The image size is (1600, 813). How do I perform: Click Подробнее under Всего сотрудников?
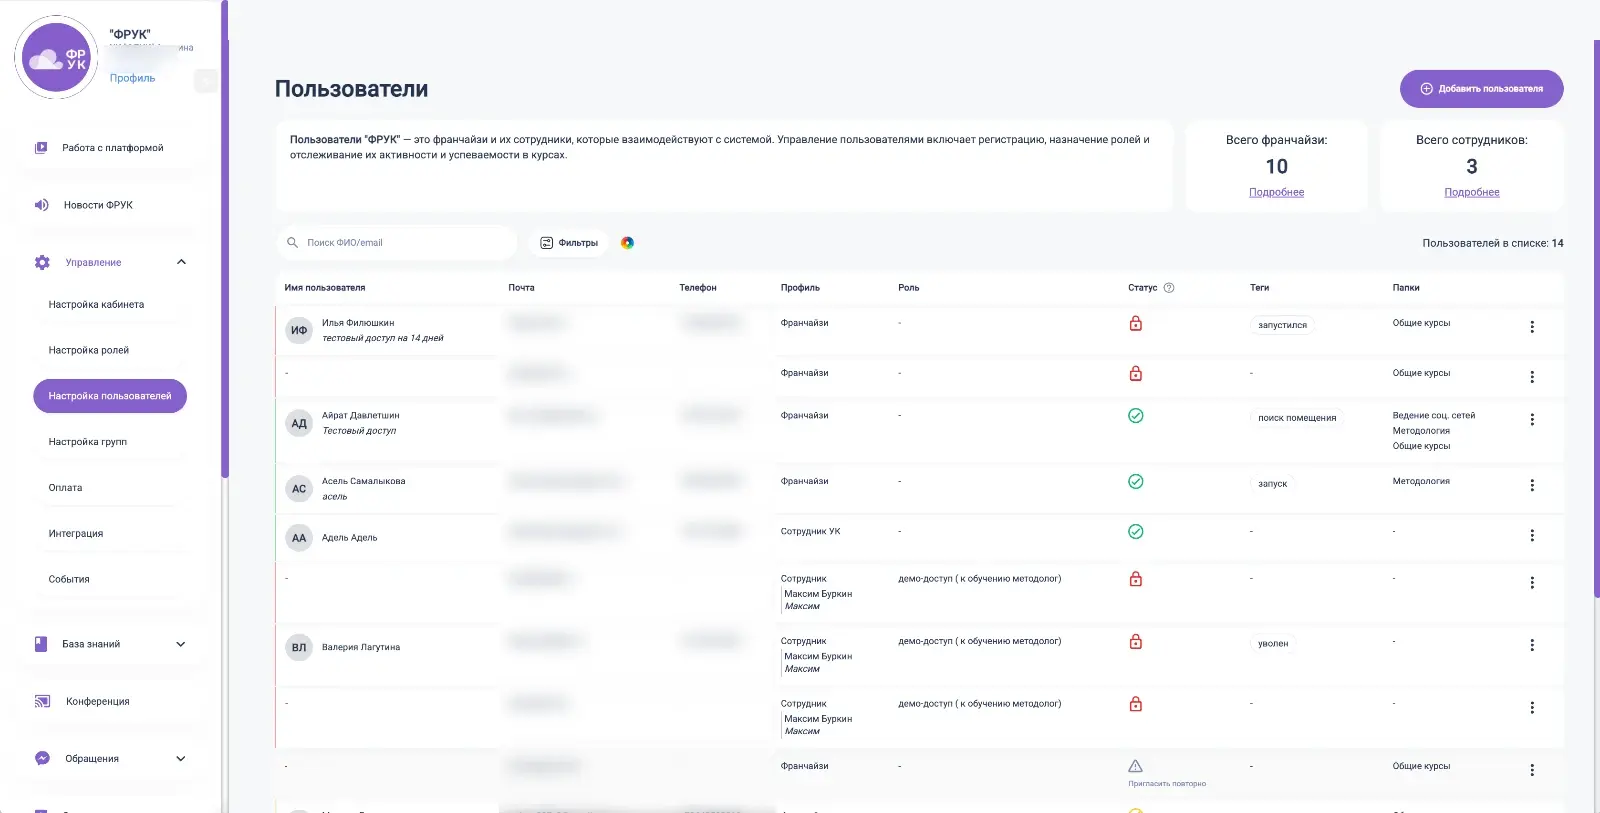coord(1471,192)
